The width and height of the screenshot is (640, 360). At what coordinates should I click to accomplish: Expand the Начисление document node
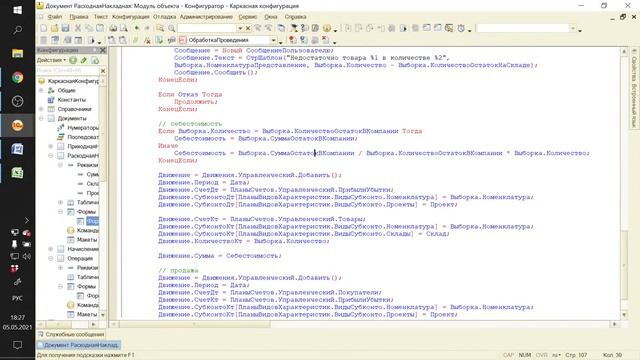click(x=51, y=249)
